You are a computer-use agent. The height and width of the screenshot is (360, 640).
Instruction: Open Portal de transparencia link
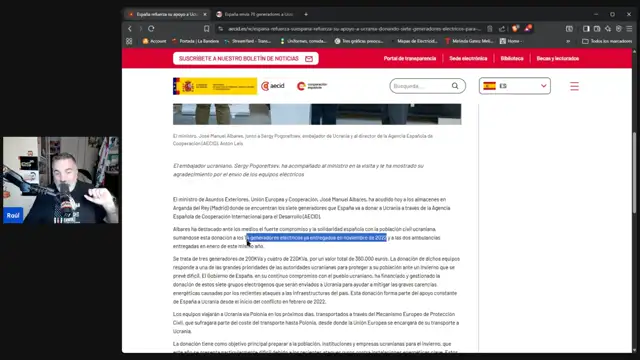pyautogui.click(x=410, y=58)
